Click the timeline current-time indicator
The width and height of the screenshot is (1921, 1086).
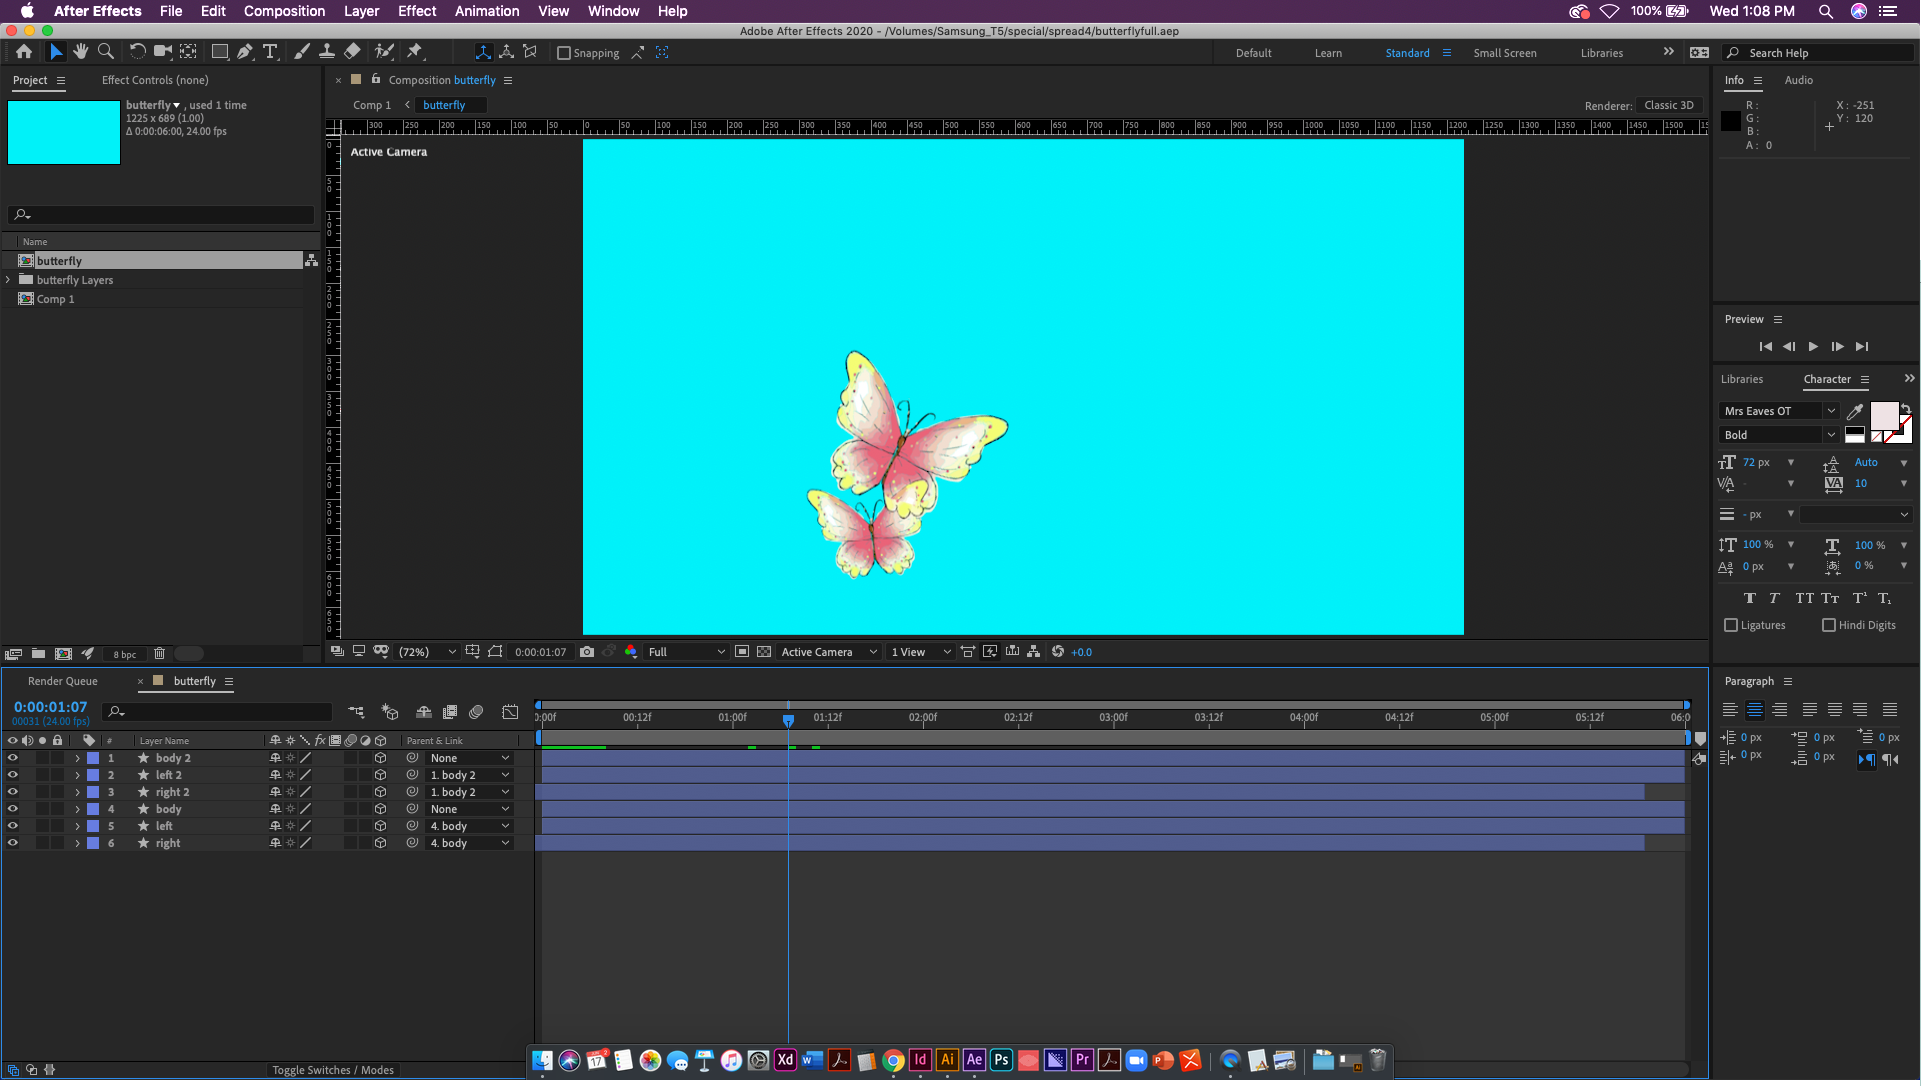pyautogui.click(x=789, y=720)
